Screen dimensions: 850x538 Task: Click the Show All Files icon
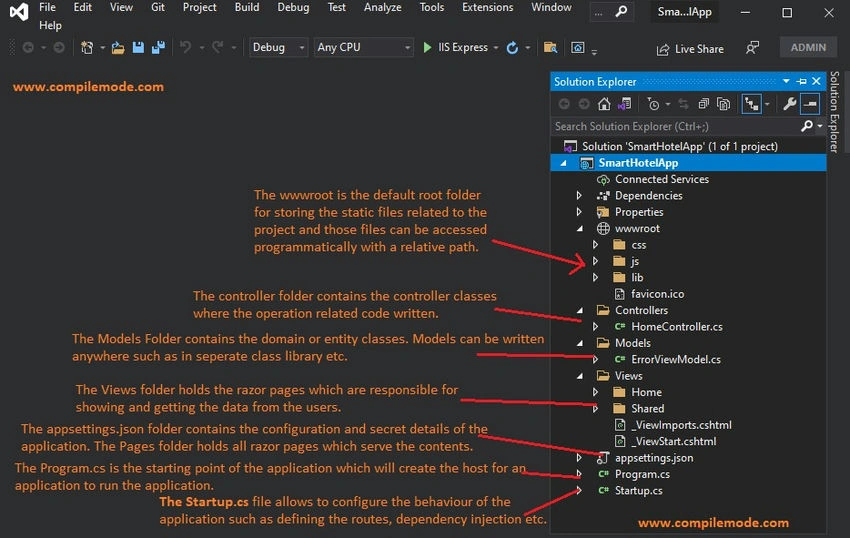click(723, 104)
